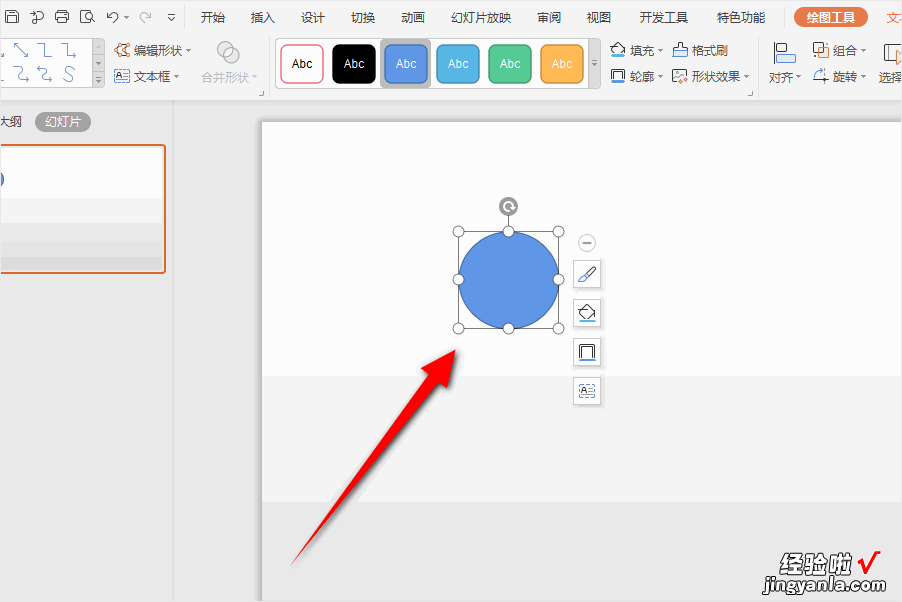Click the 轮廓 outline icon
Screen dimensions: 902x602
pyautogui.click(x=618, y=76)
